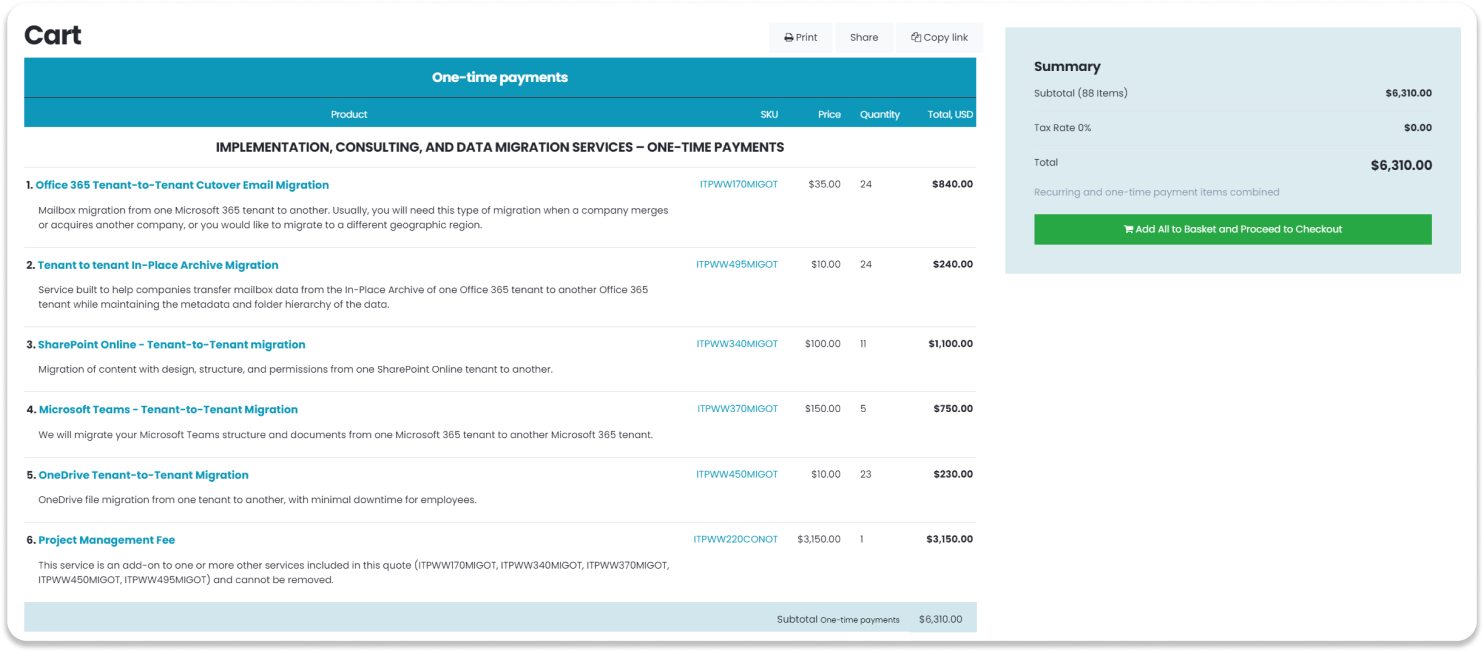Click the SKU column header
The image size is (1484, 652).
pyautogui.click(x=769, y=114)
